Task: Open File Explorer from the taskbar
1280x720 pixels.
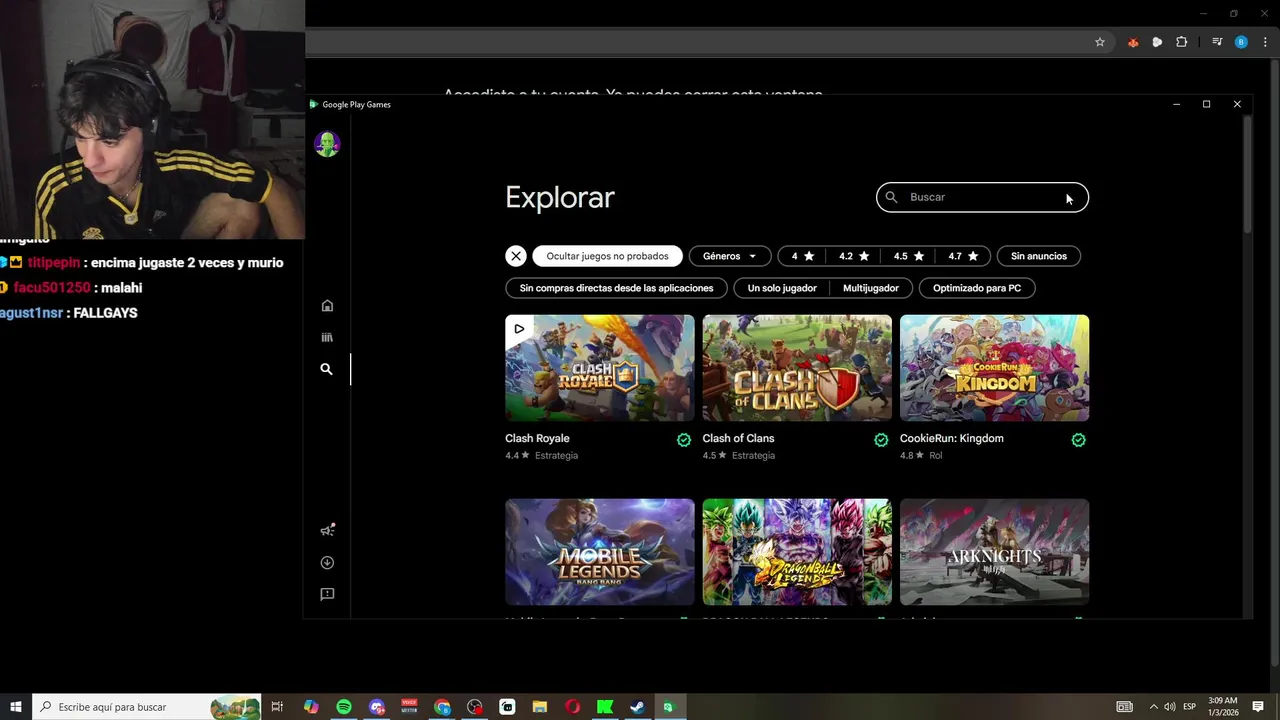Action: click(x=540, y=707)
